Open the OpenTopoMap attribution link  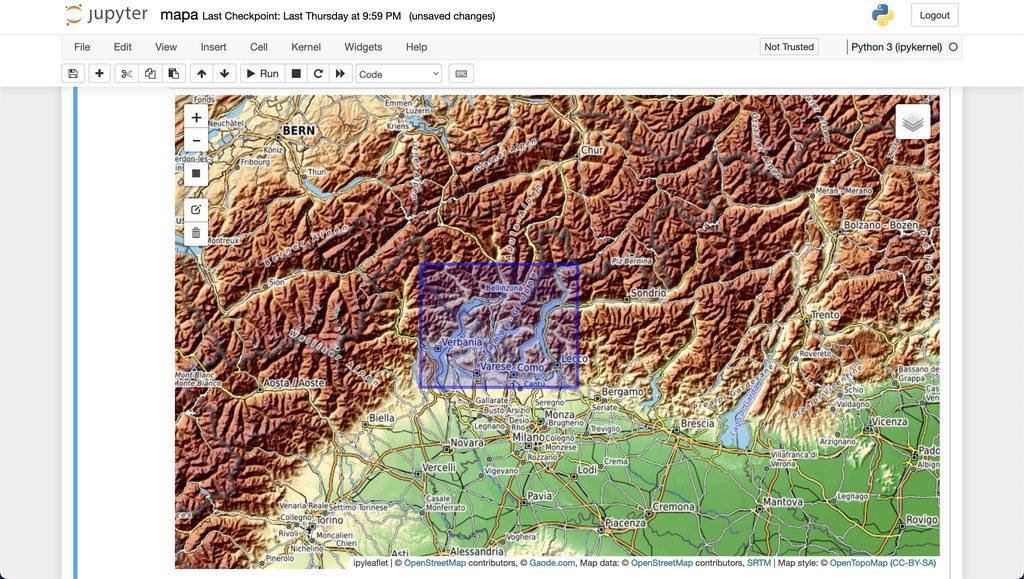click(858, 563)
